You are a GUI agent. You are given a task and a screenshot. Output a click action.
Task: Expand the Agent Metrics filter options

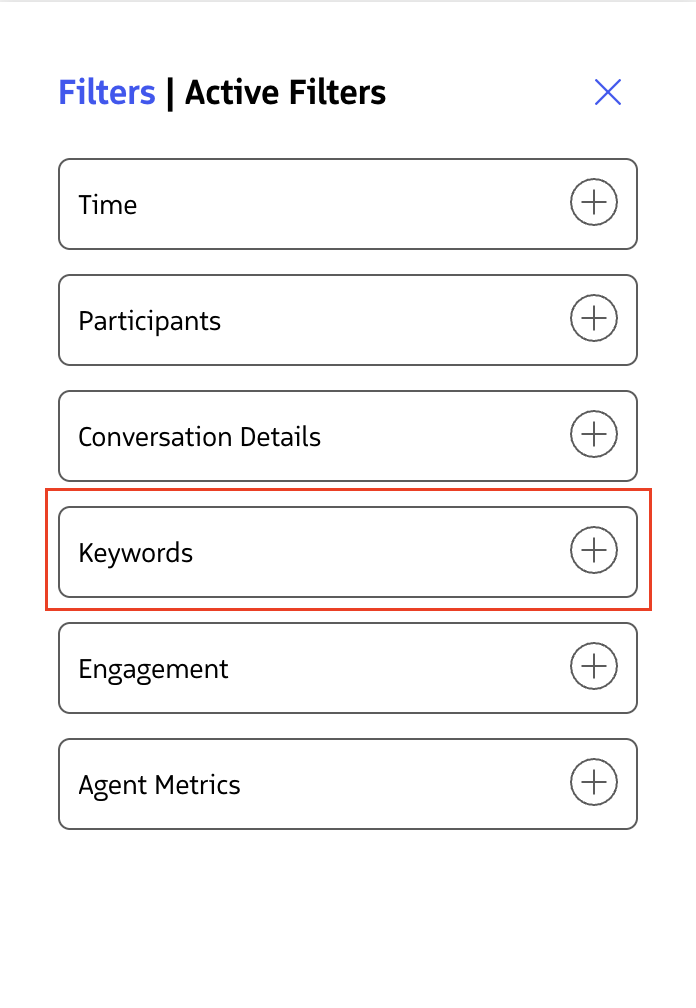pos(348,783)
